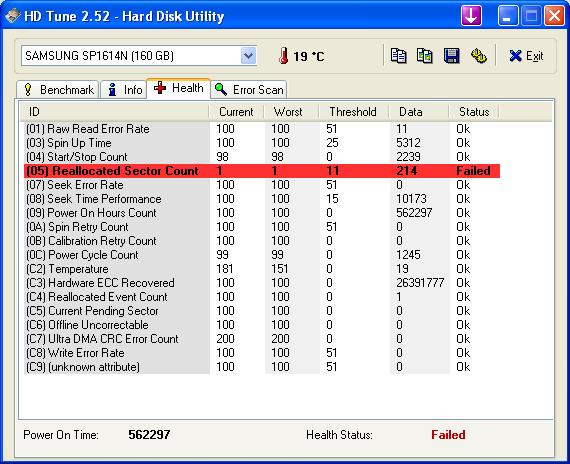Select the Raw Read Error Rate row

(262, 129)
